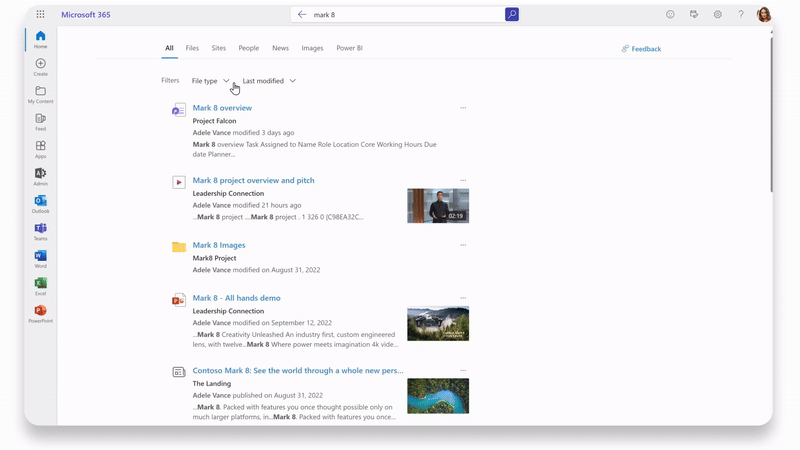Open more options for Mark 8 overview
This screenshot has height=450, width=800.
coord(463,108)
